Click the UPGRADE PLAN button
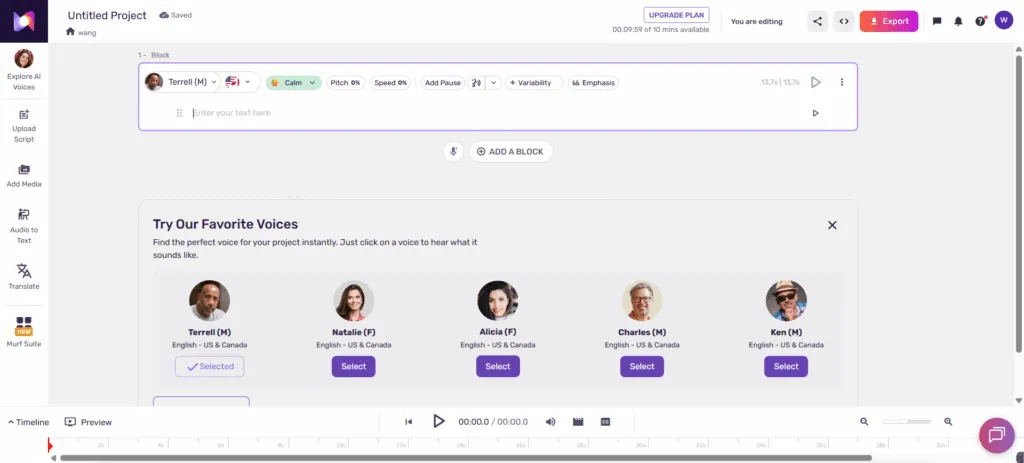The width and height of the screenshot is (1024, 463). (x=676, y=15)
